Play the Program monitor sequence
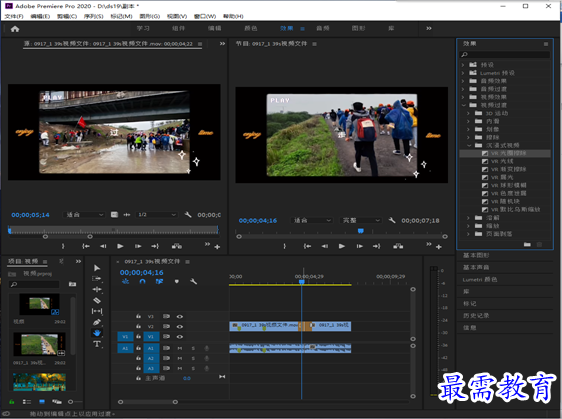 pos(342,246)
